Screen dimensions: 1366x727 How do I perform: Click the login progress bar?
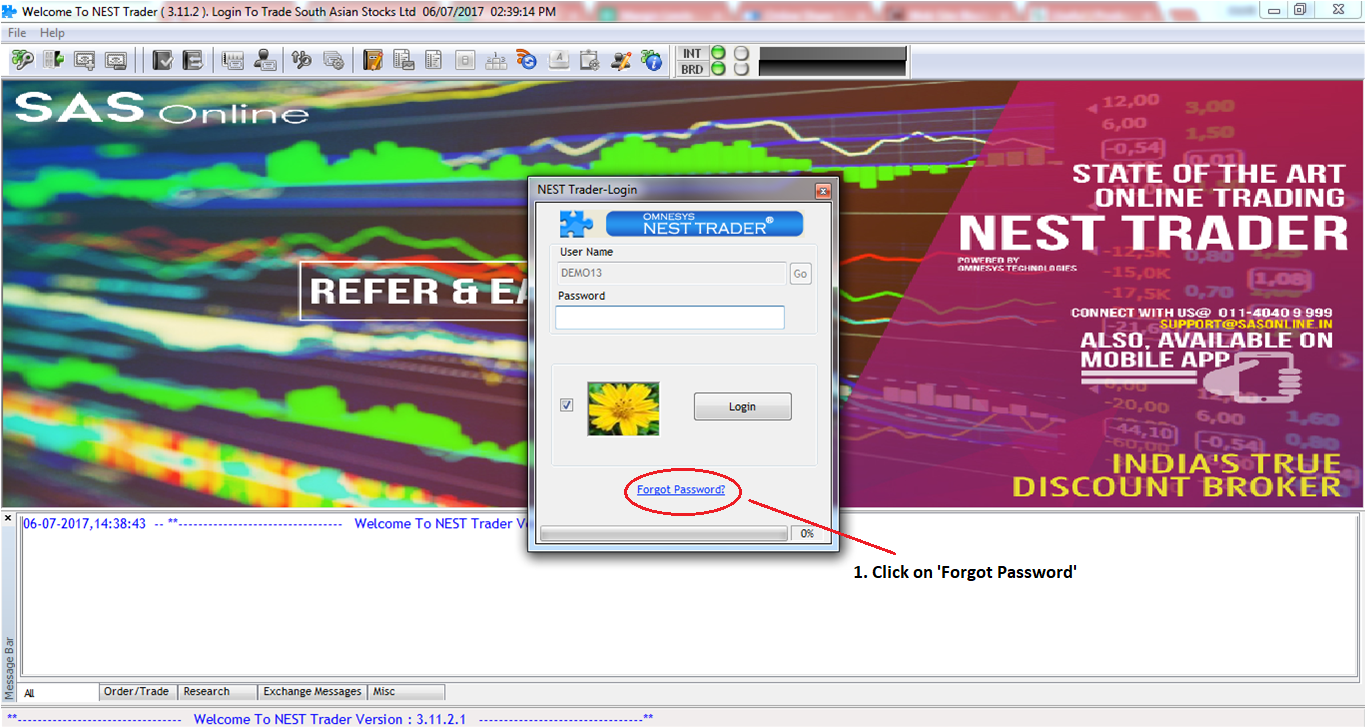(664, 534)
